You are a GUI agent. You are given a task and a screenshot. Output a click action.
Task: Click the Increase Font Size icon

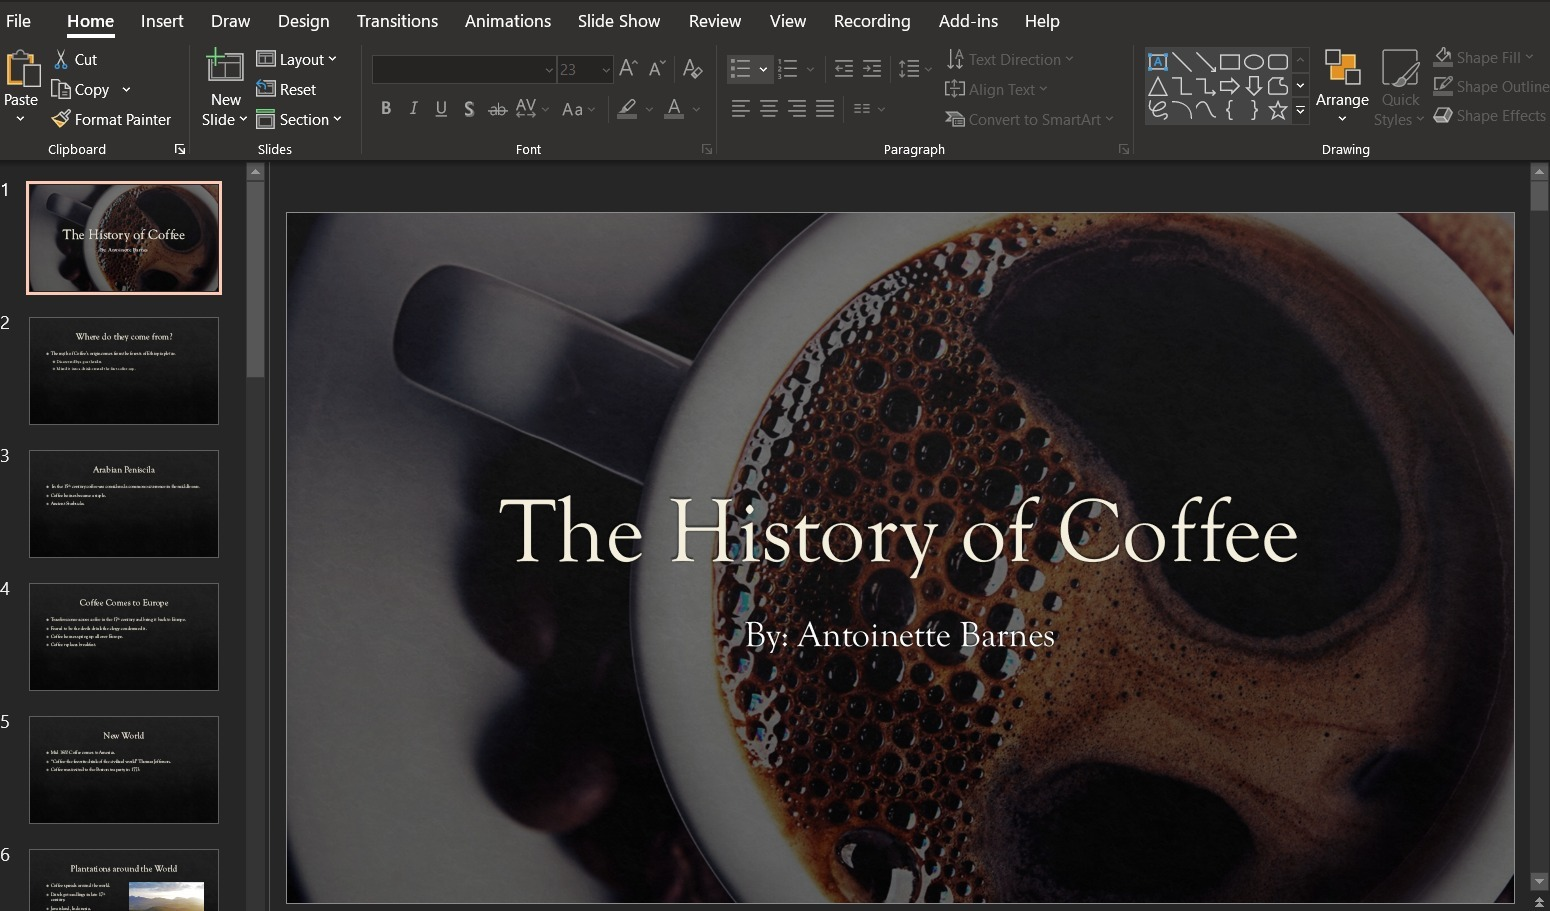pyautogui.click(x=628, y=68)
